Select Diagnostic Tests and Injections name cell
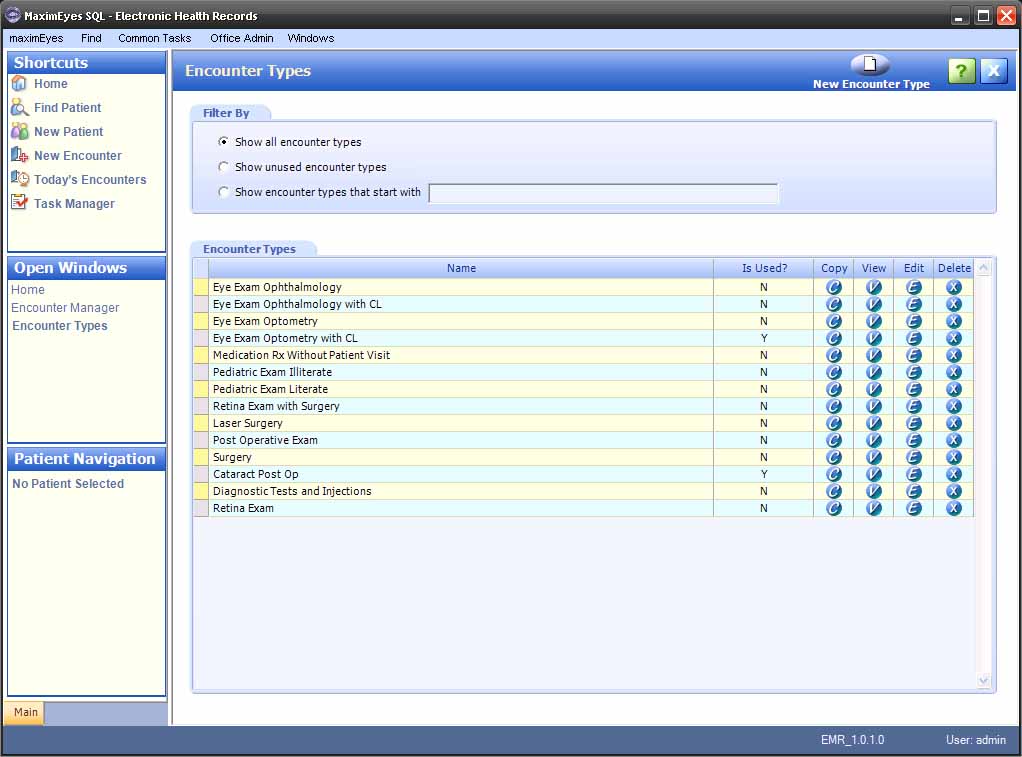1022x757 pixels. [x=461, y=491]
